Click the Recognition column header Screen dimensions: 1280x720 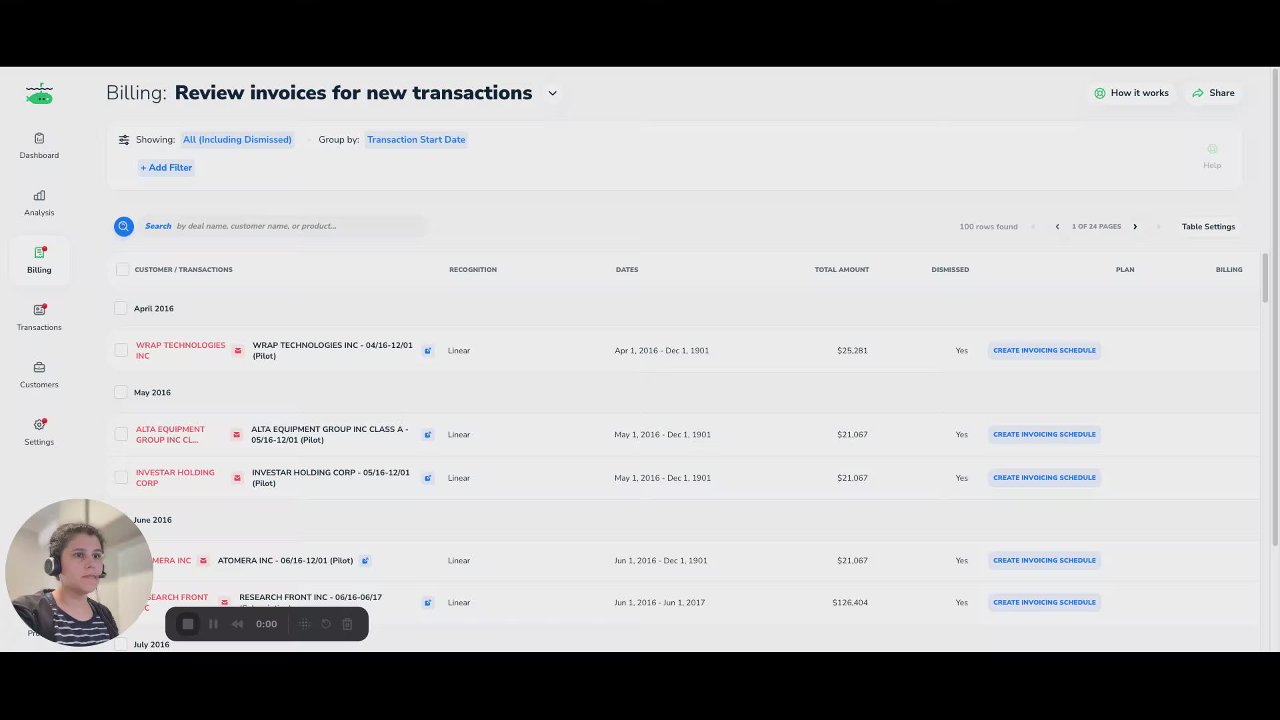(473, 270)
